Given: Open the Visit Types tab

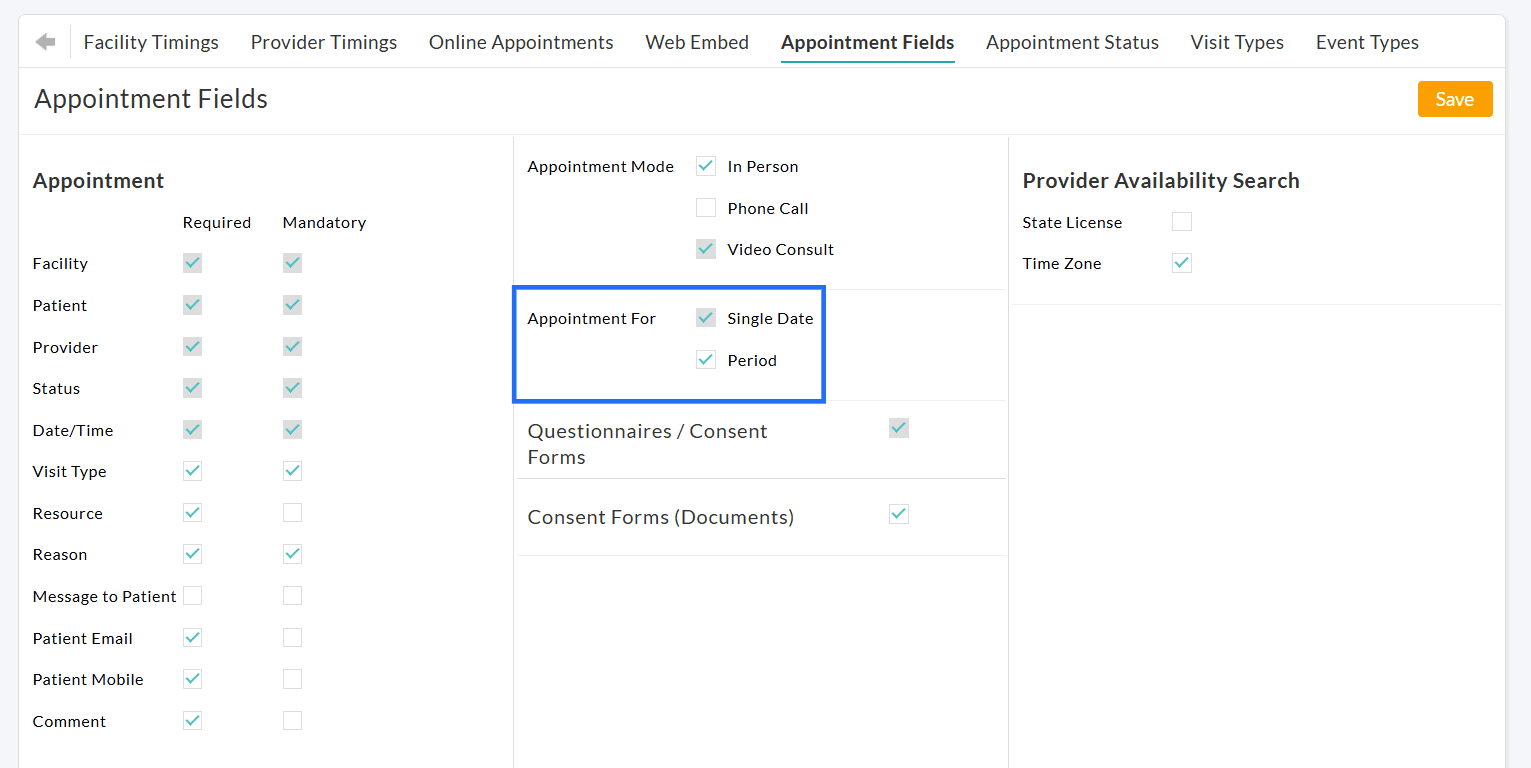Looking at the screenshot, I should pos(1237,42).
